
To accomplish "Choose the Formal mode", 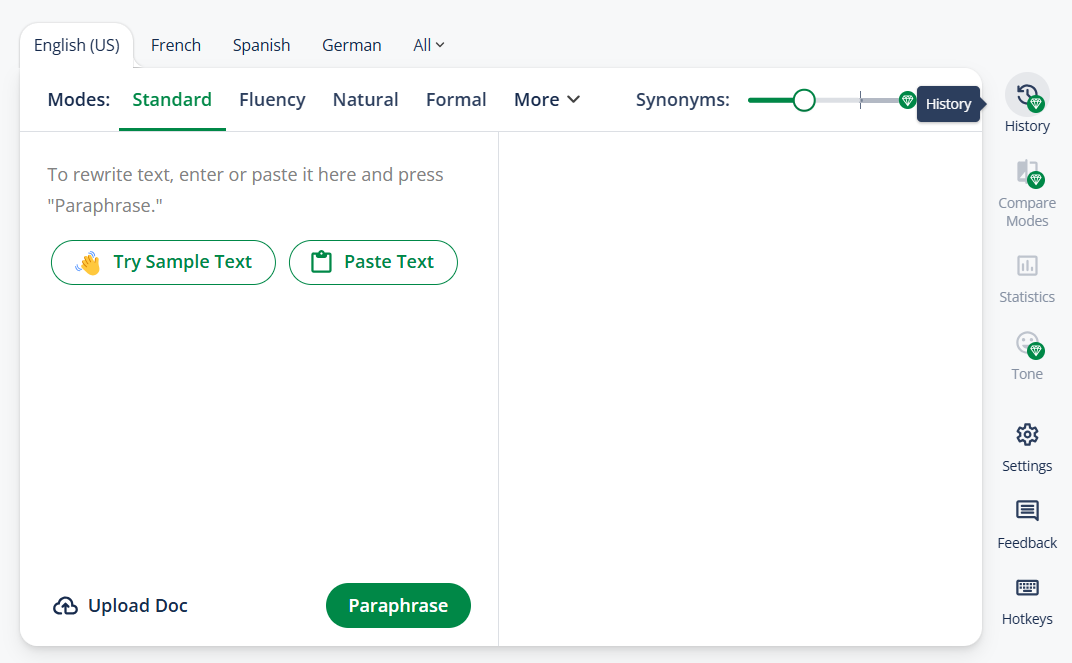I will [456, 100].
